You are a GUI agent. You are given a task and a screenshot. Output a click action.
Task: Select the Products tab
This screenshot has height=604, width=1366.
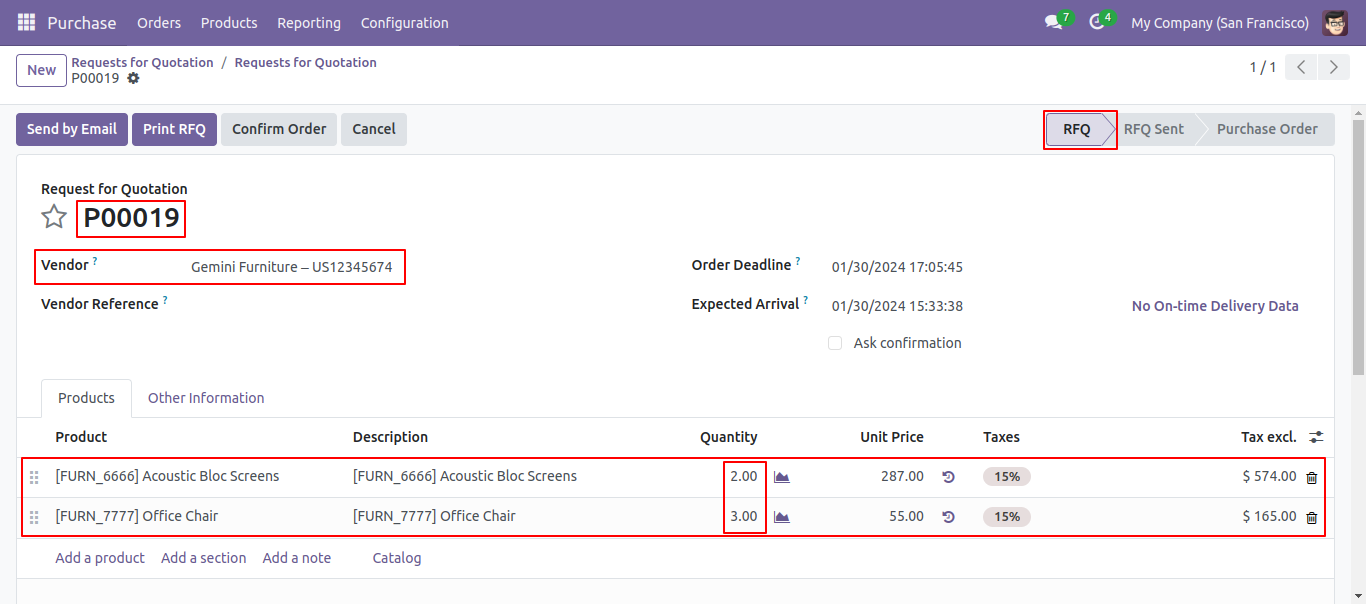click(x=86, y=398)
